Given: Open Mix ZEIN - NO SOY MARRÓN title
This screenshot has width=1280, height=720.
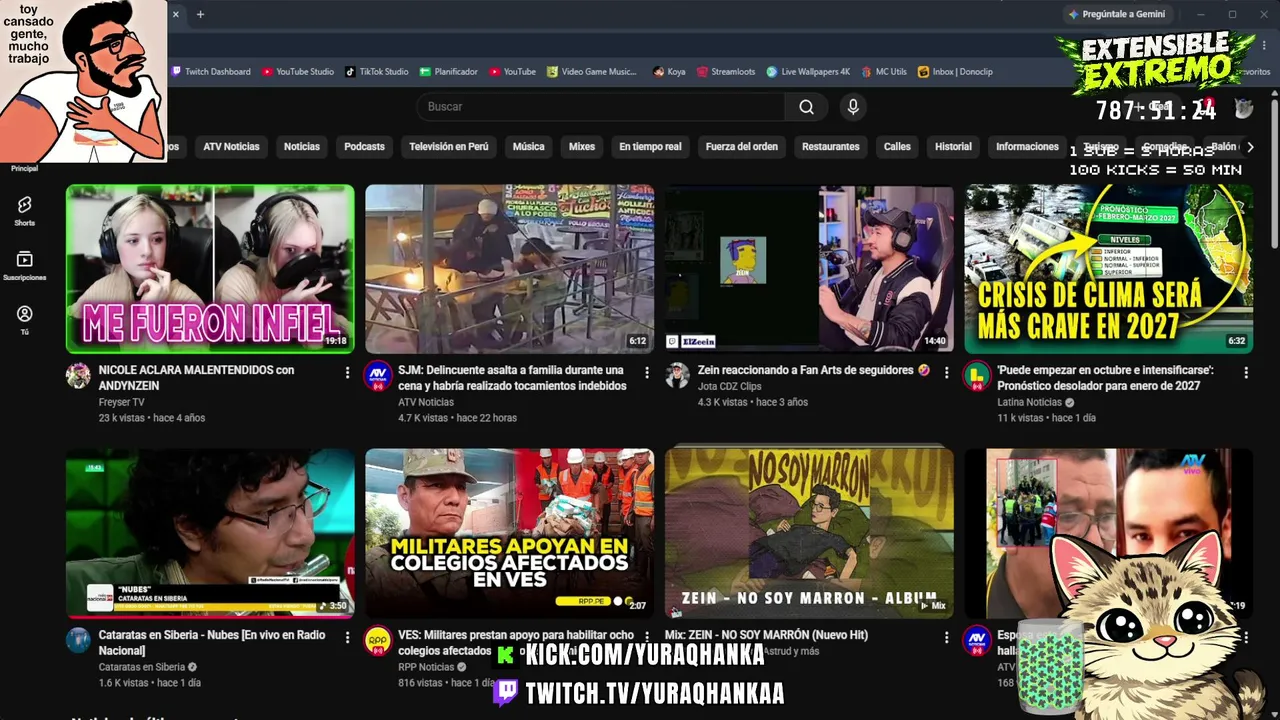Looking at the screenshot, I should pos(783,635).
